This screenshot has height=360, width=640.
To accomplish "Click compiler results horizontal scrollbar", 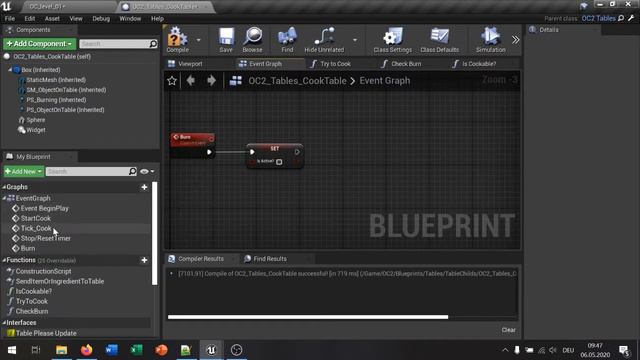I will click(308, 317).
